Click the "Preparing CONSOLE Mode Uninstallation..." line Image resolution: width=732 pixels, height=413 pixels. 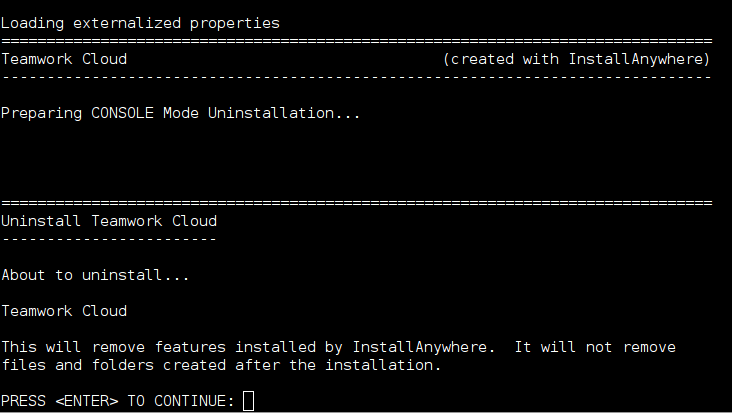click(180, 113)
